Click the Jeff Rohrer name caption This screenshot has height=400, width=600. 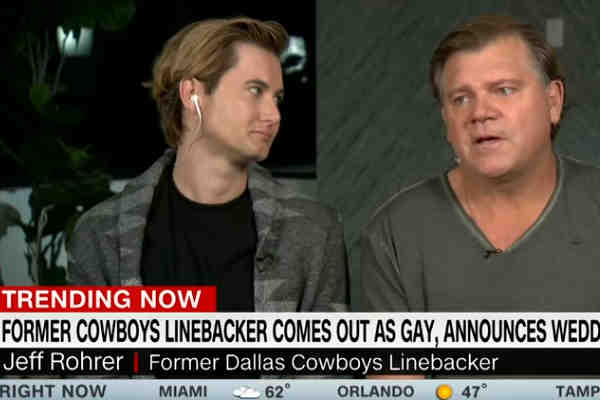click(63, 362)
